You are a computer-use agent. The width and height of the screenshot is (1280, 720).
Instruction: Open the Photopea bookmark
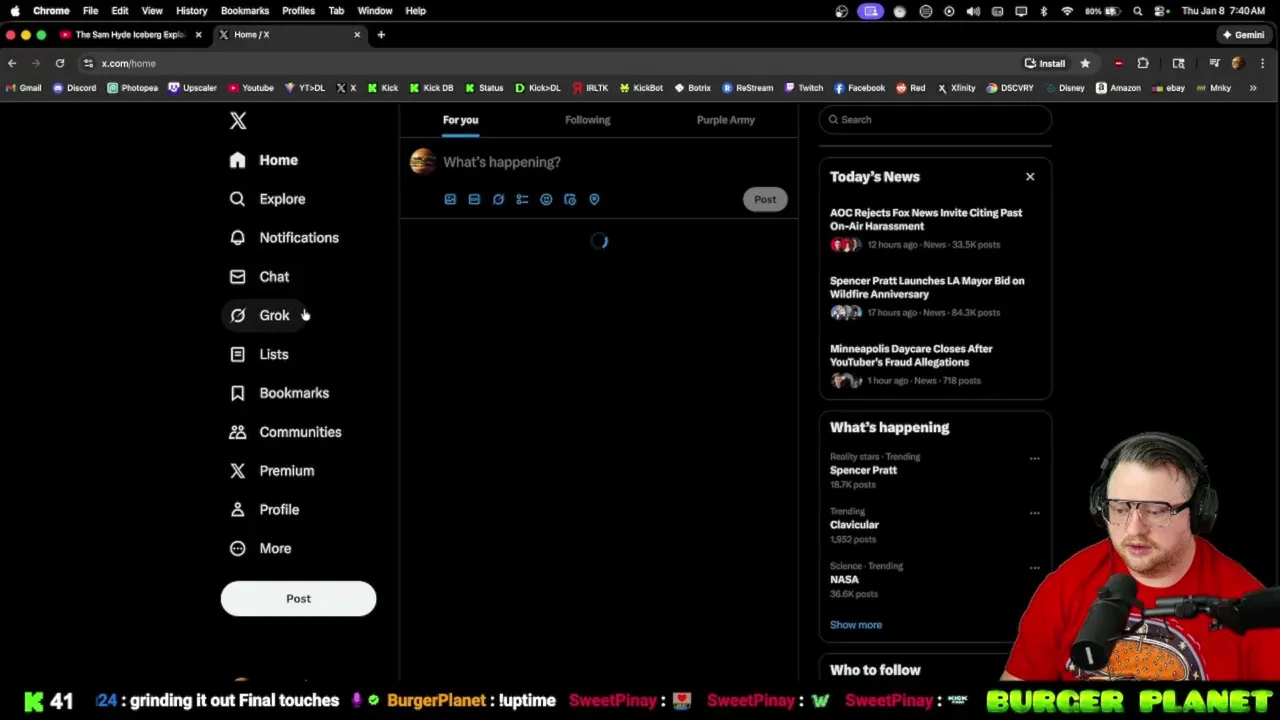[x=133, y=88]
